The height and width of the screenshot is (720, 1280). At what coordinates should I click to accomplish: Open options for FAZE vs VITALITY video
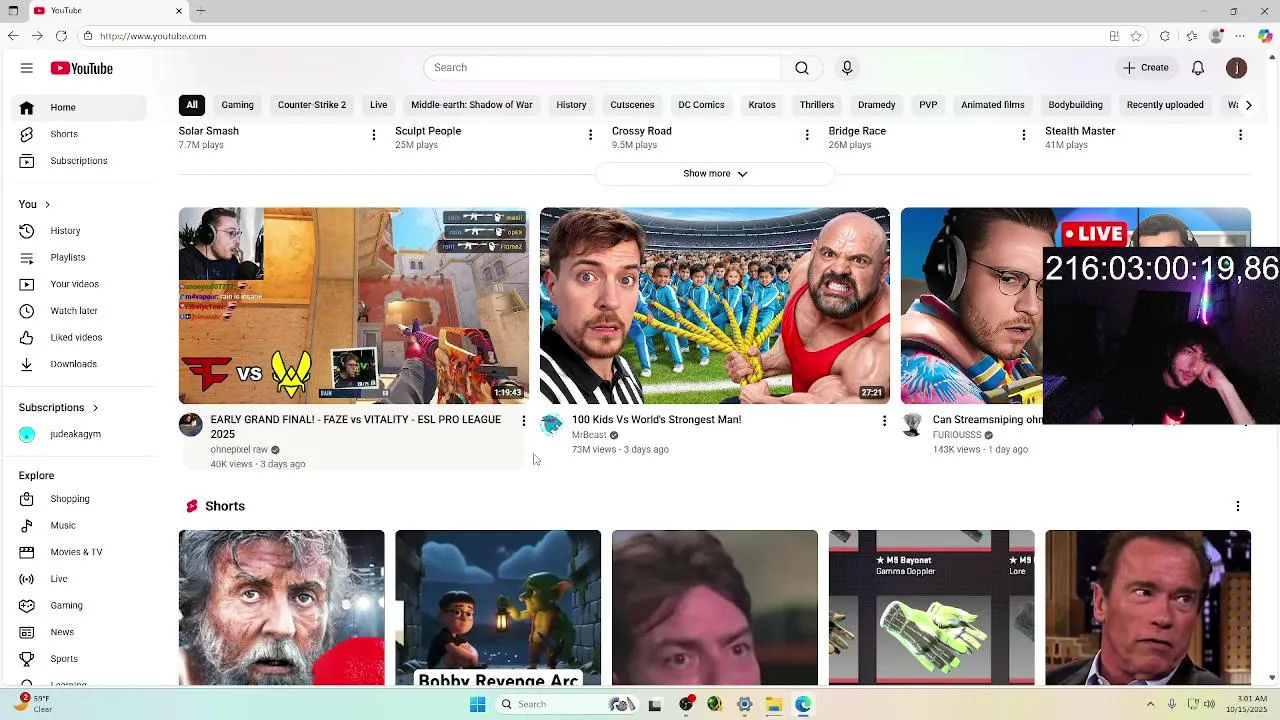pos(523,421)
